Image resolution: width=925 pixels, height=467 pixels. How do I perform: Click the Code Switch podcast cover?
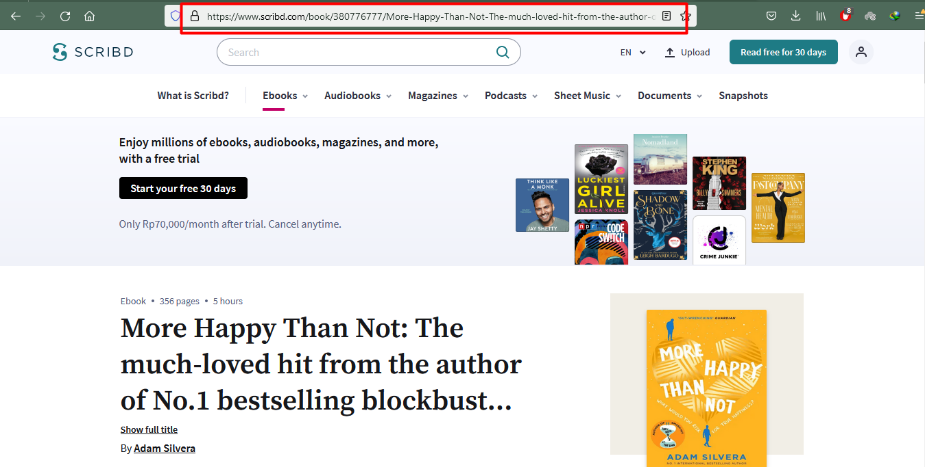point(601,242)
